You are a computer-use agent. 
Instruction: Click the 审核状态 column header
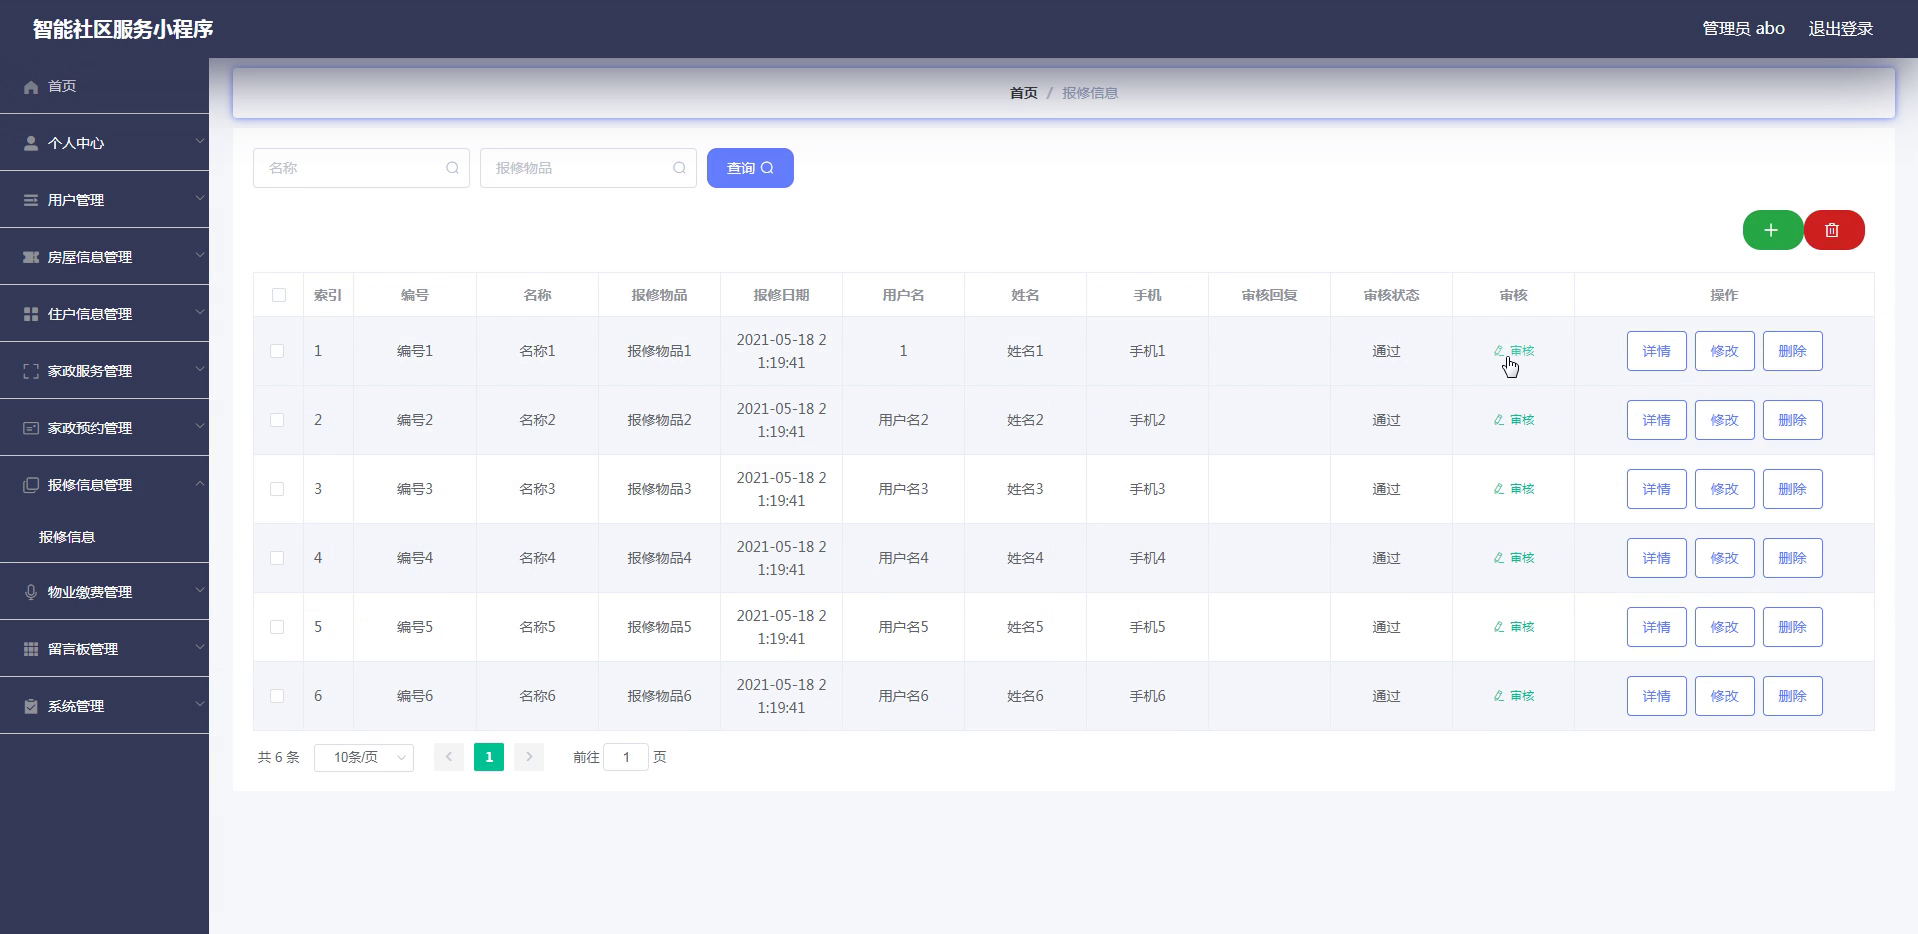(1391, 295)
